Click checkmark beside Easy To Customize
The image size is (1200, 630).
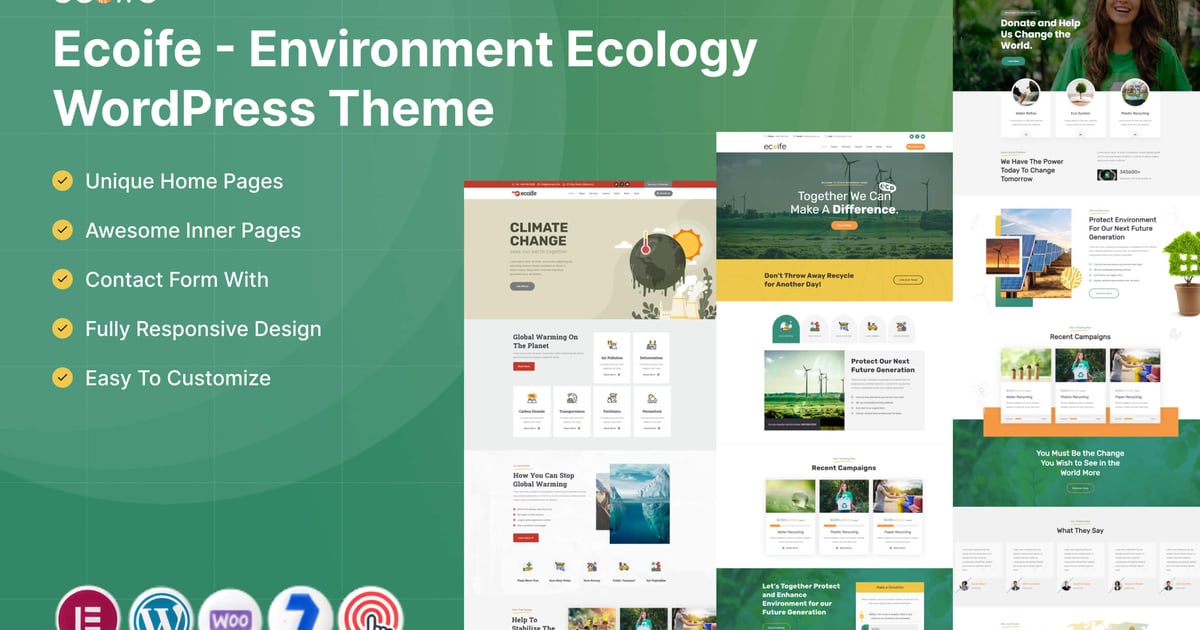[63, 378]
